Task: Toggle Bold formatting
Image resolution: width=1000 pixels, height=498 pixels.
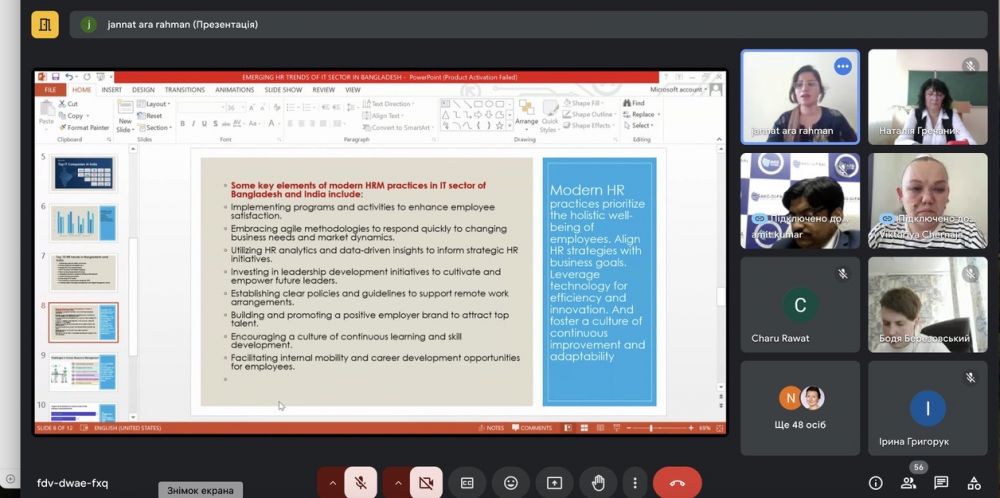Action: click(x=182, y=124)
